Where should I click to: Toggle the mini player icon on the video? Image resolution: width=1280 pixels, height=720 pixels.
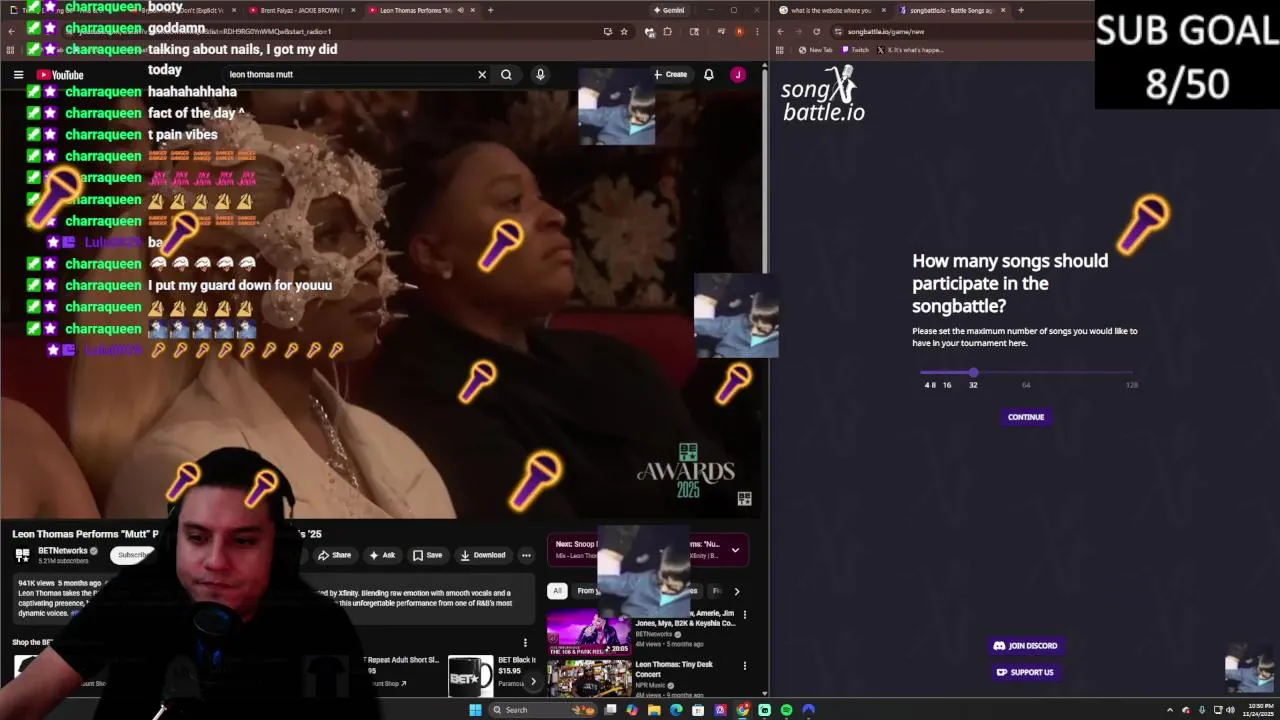point(744,498)
